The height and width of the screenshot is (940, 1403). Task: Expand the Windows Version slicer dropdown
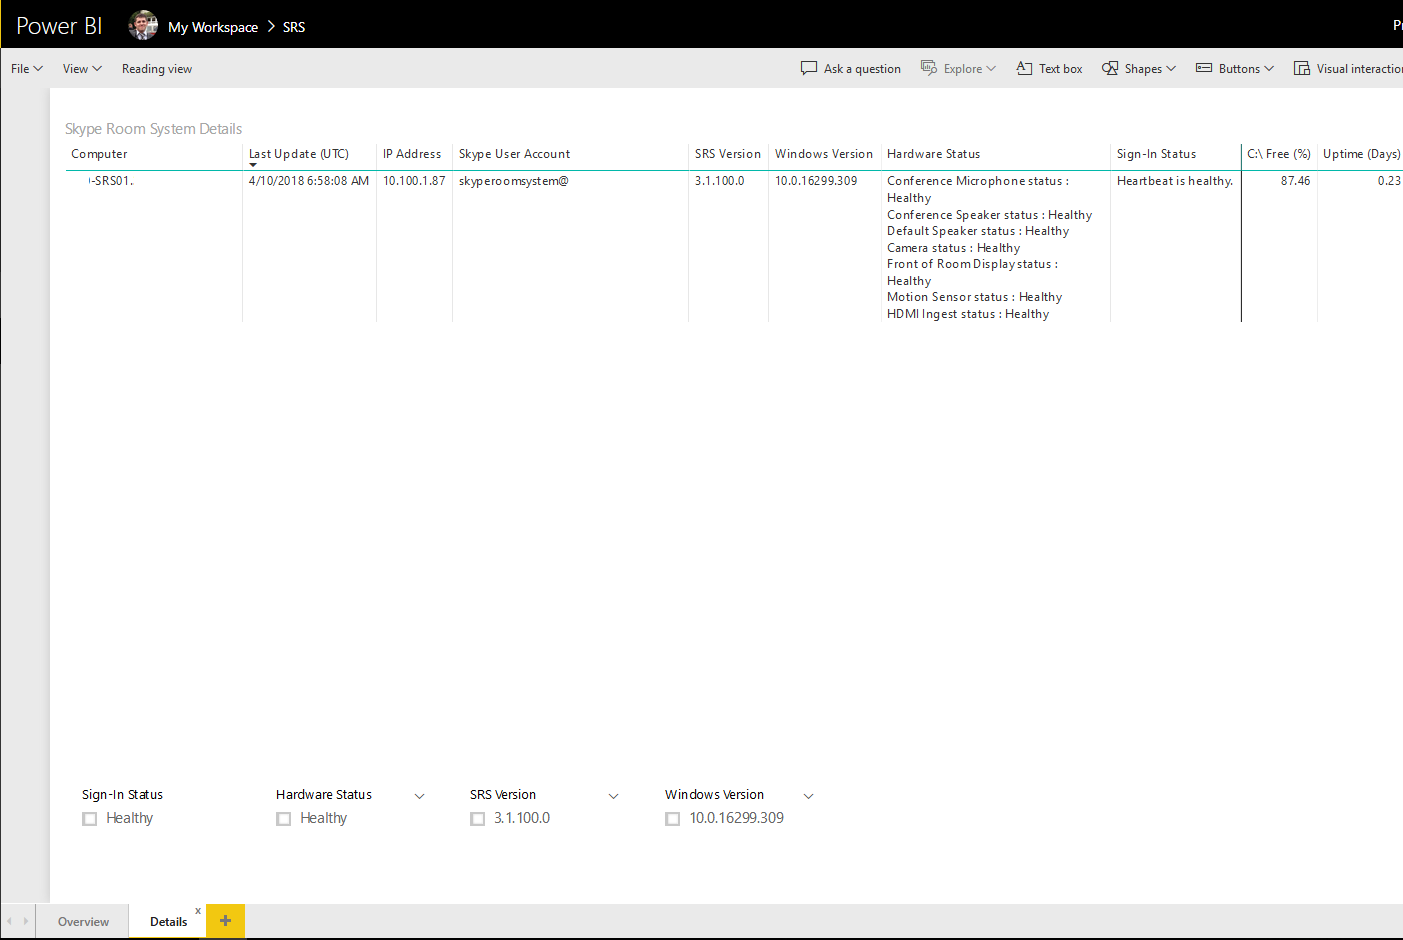(x=808, y=796)
